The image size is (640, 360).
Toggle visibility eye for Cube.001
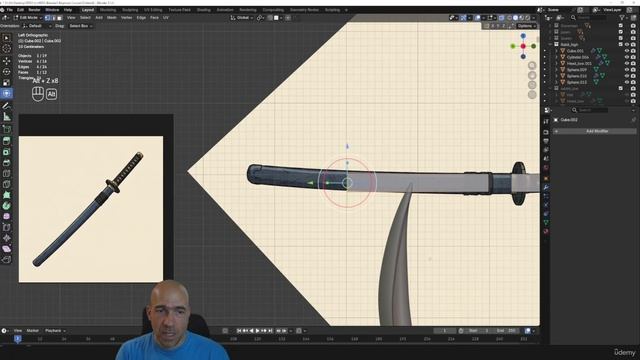pos(627,51)
